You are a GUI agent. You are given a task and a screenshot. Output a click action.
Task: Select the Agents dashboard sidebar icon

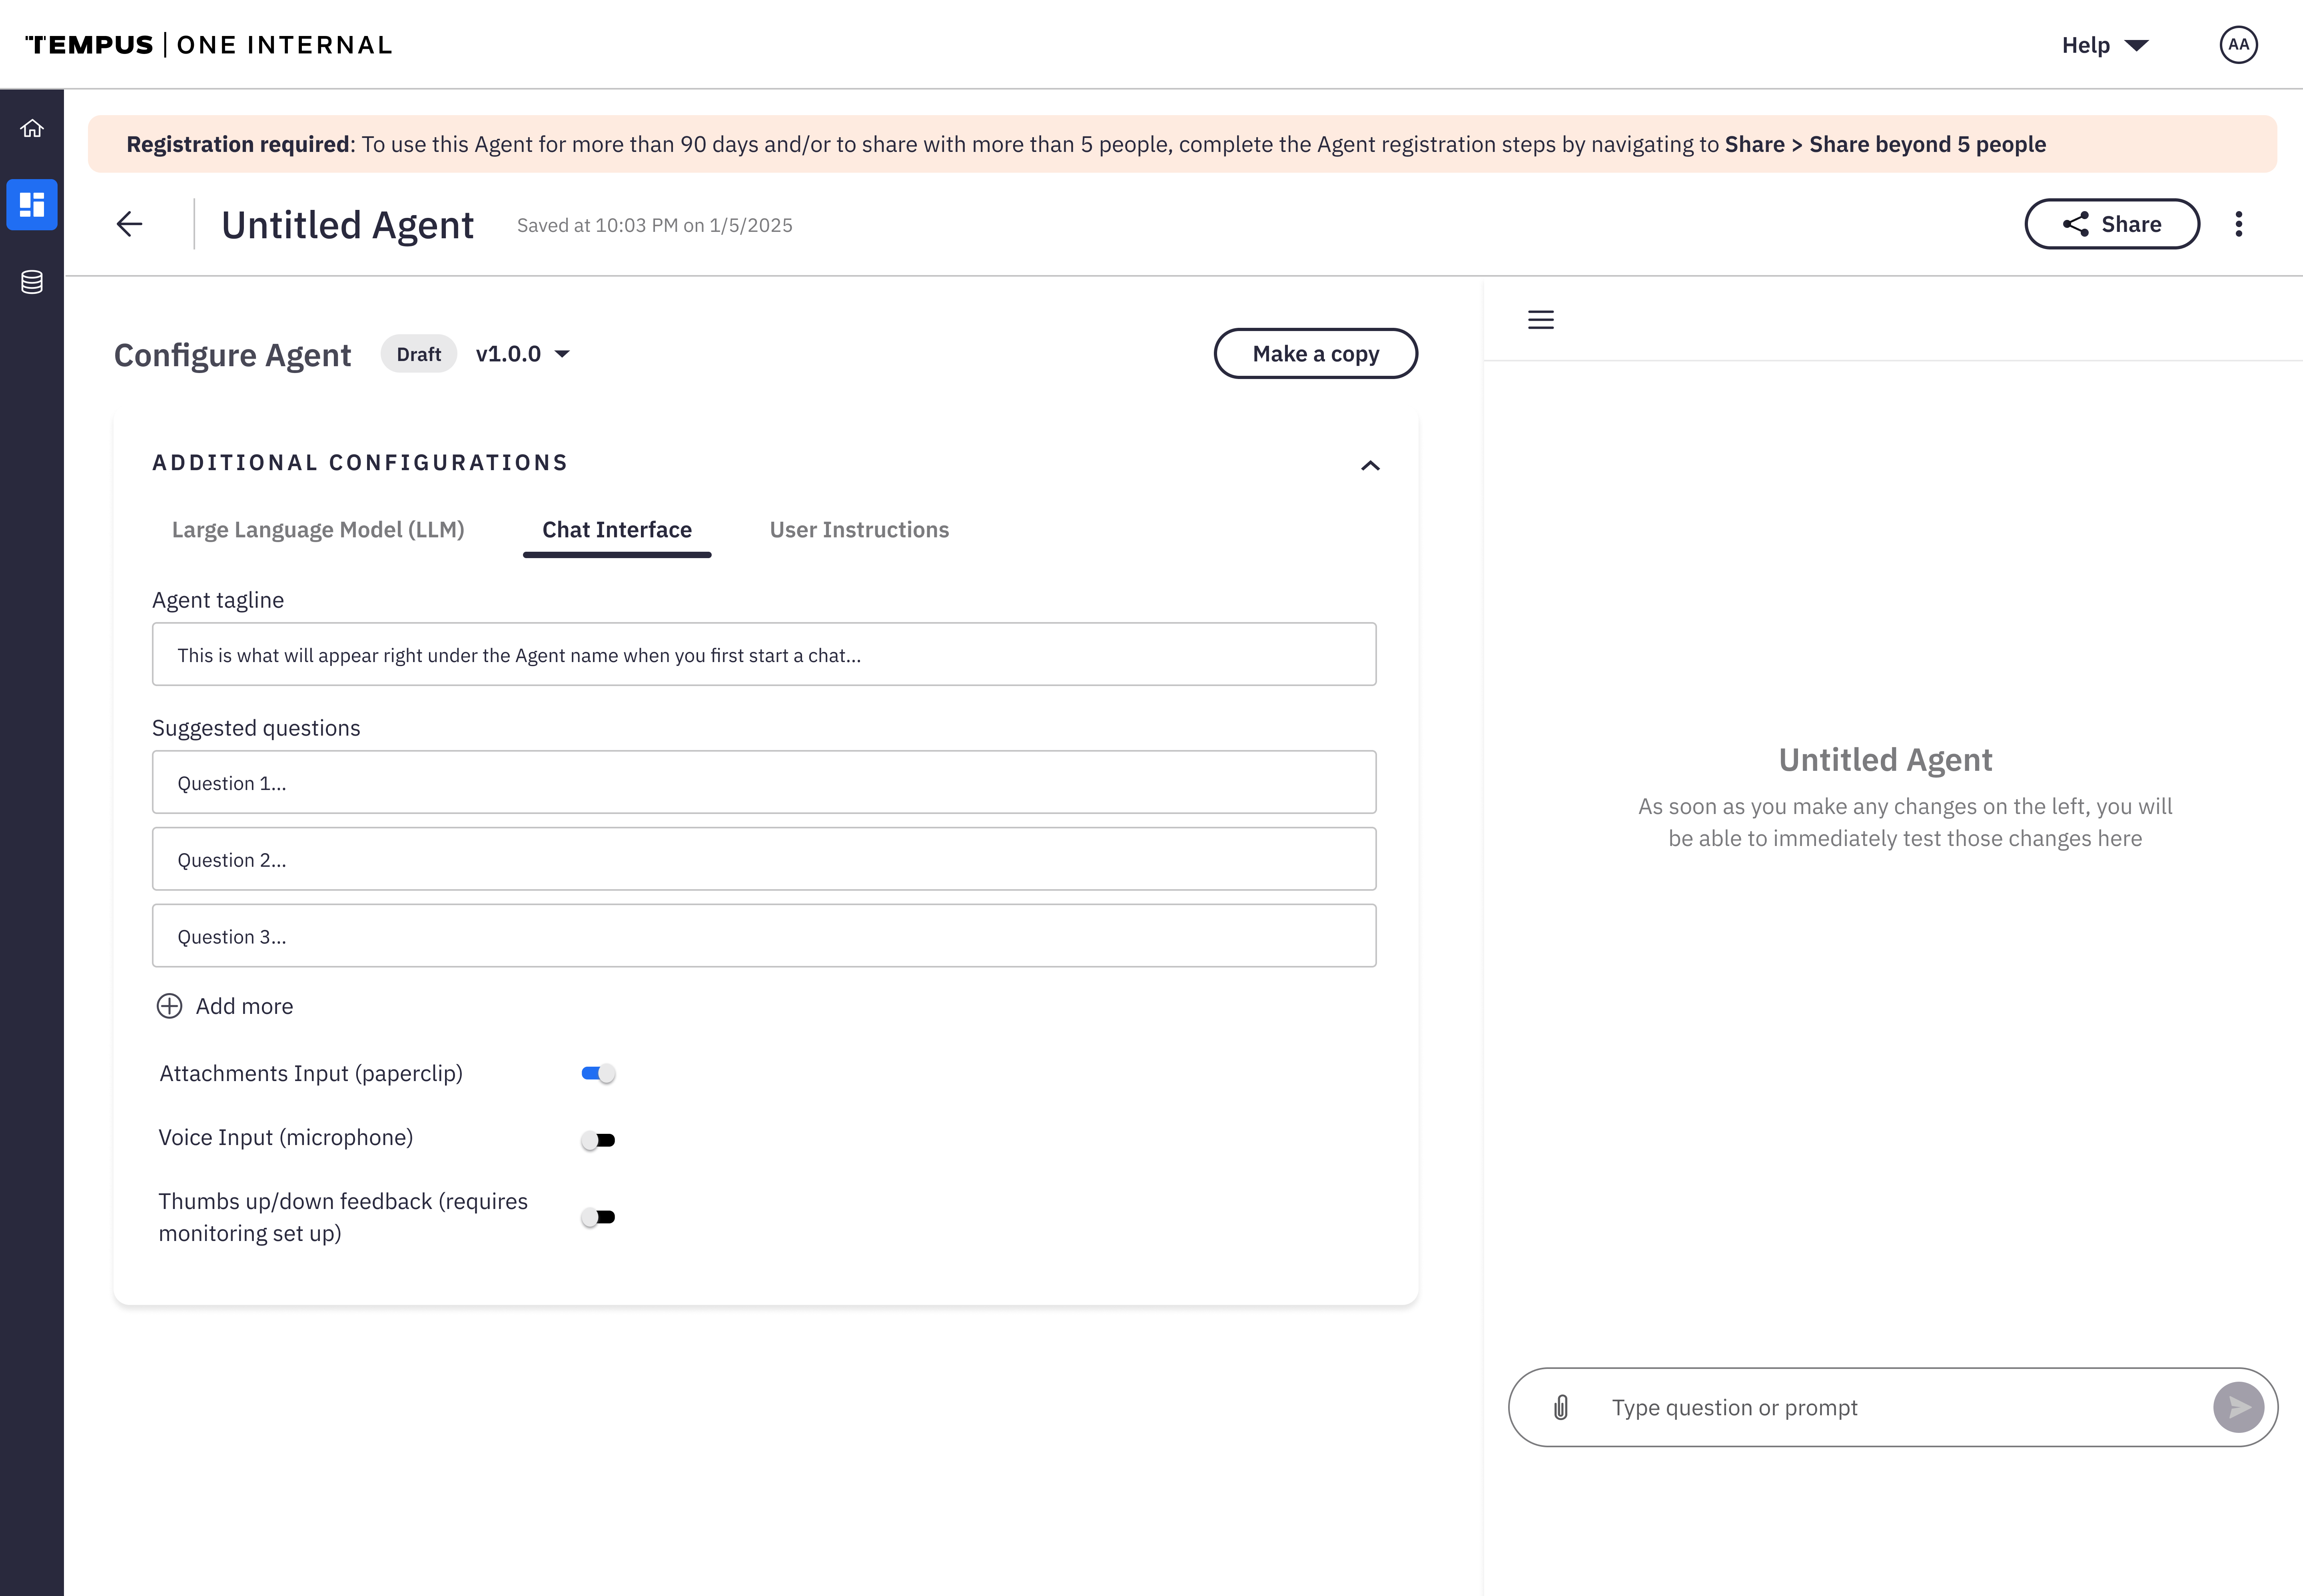point(32,205)
